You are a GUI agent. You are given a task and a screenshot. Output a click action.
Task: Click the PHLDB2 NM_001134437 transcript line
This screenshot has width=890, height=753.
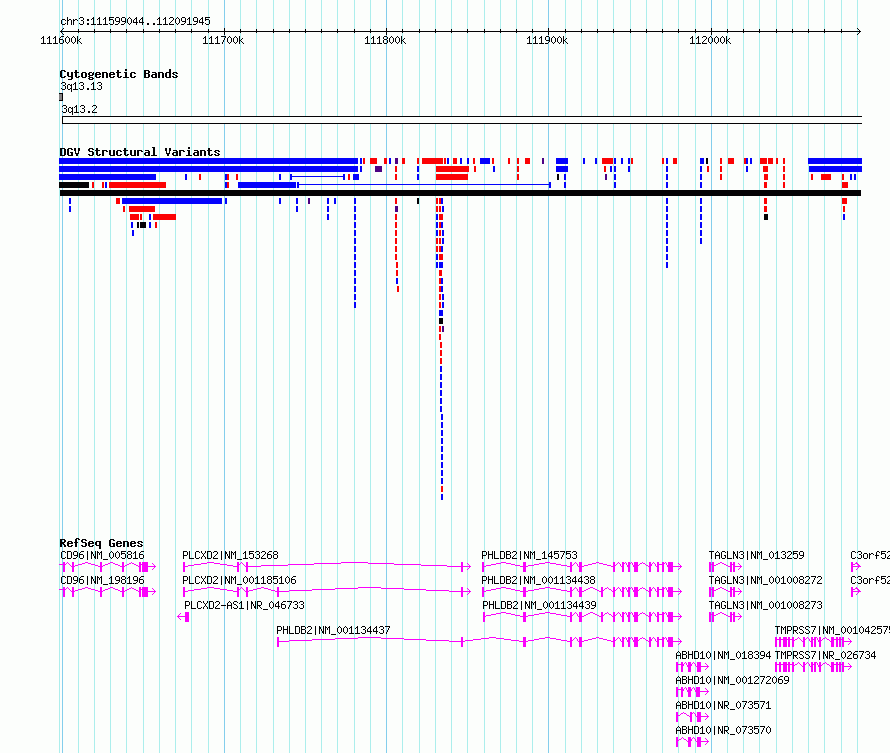click(479, 642)
